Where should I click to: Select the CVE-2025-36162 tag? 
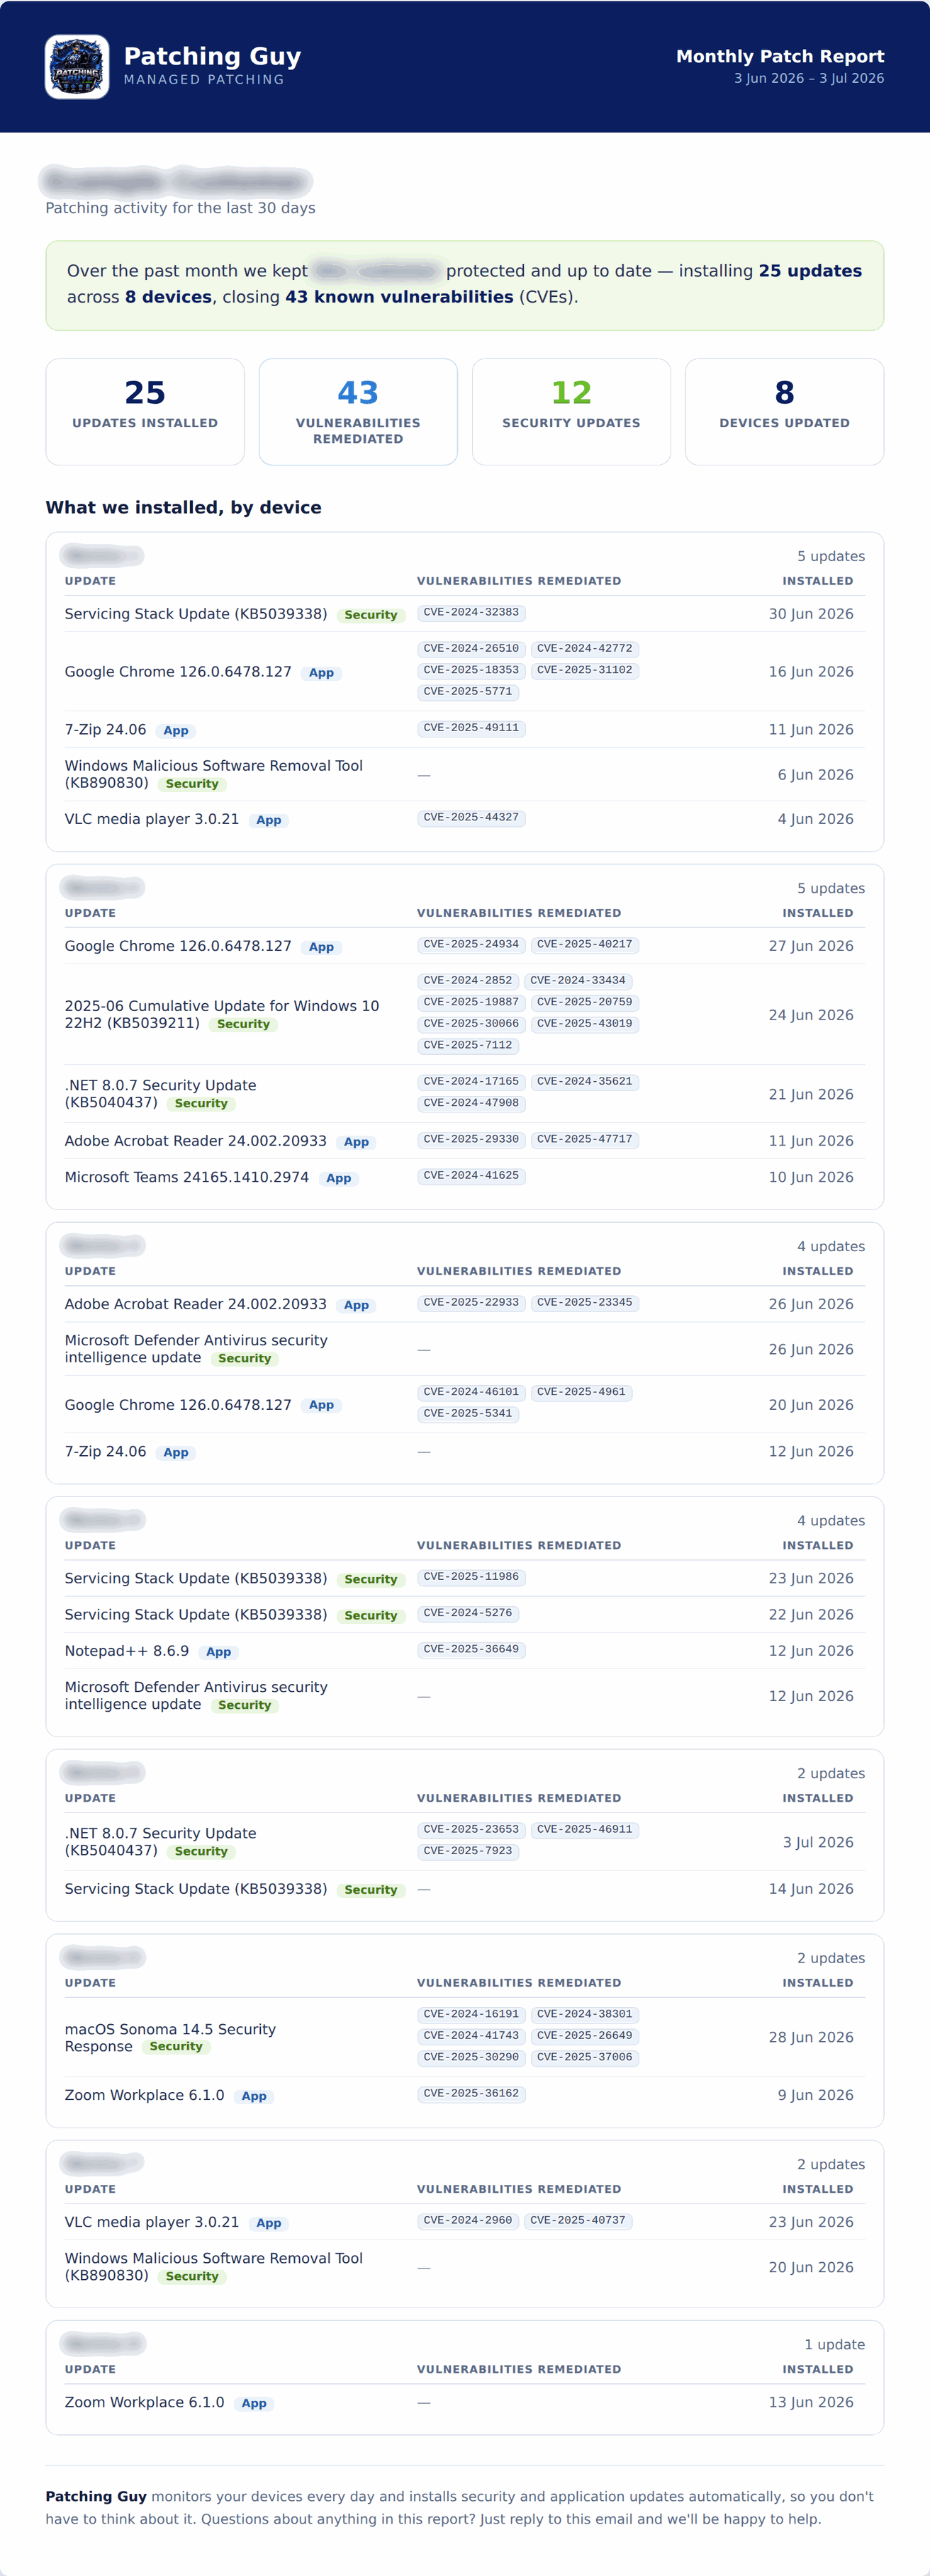tap(471, 2094)
